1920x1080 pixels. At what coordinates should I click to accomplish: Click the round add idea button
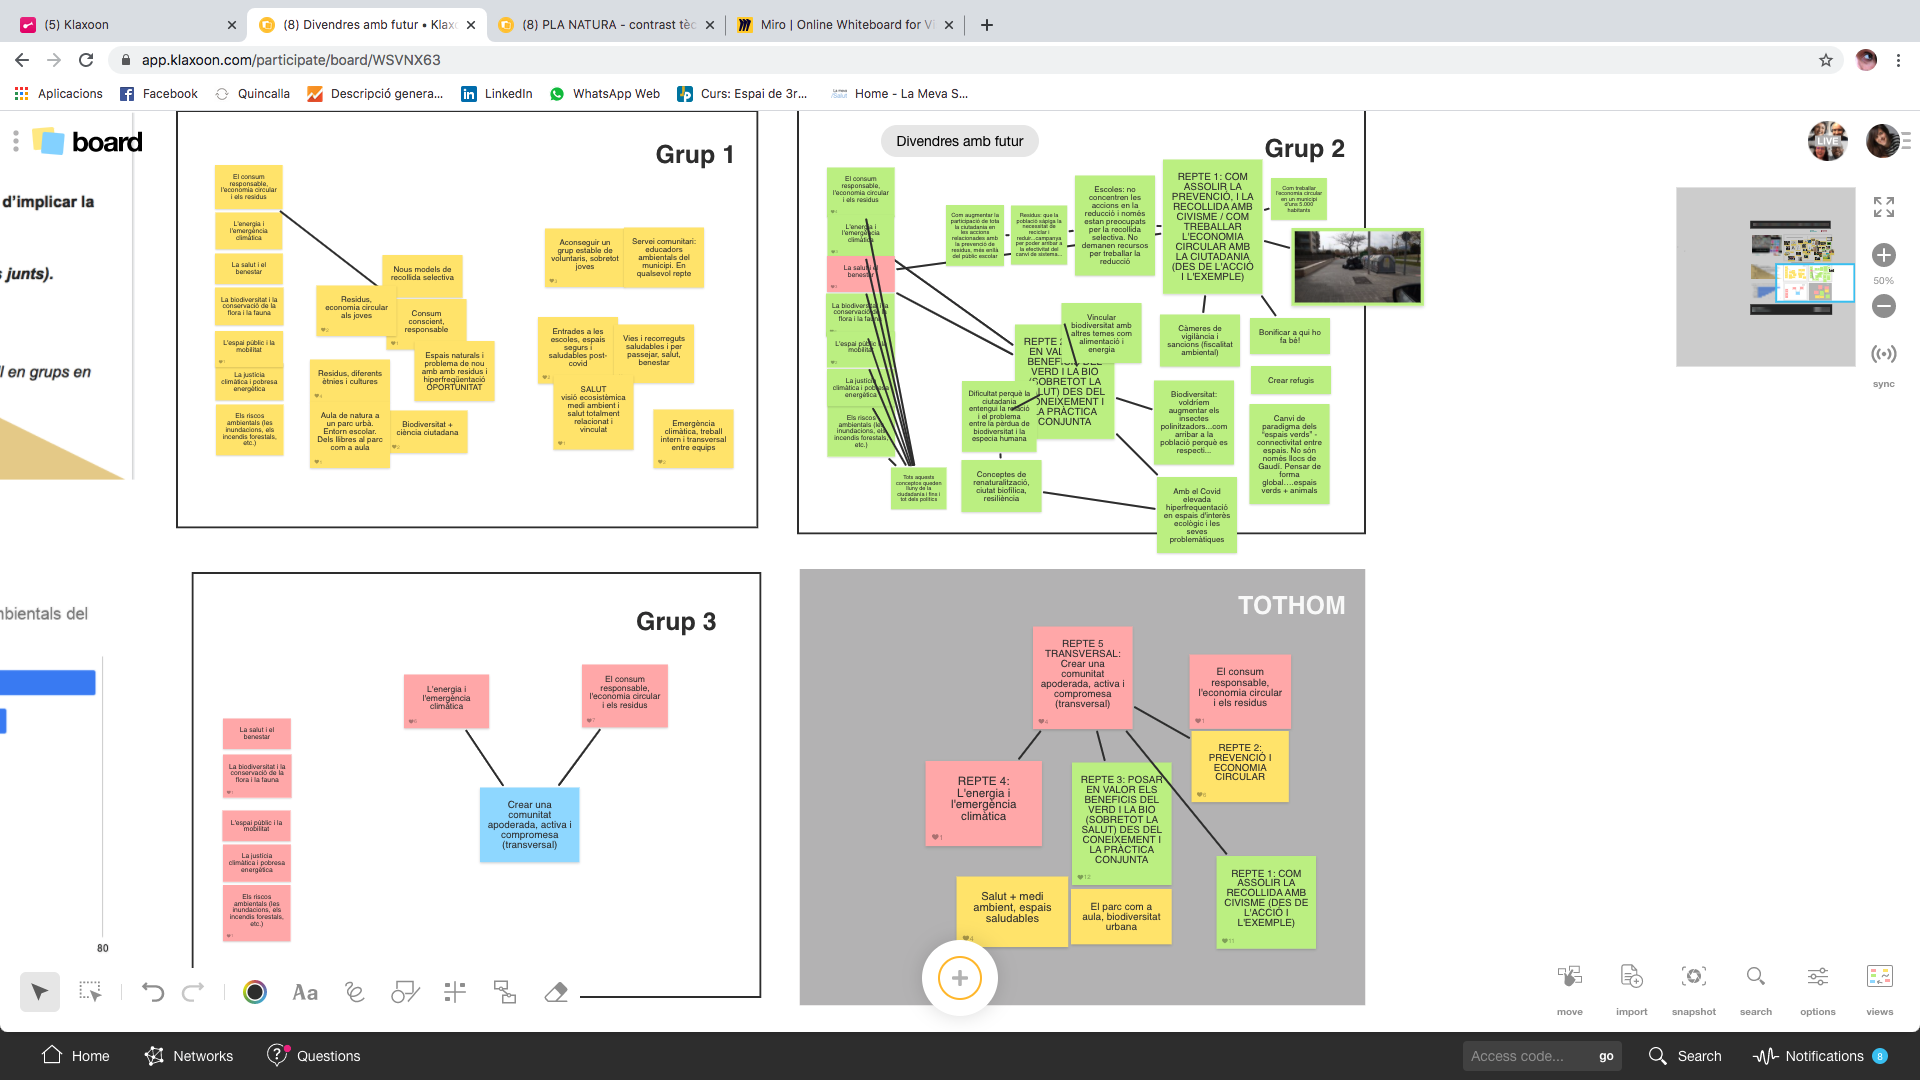(x=959, y=978)
